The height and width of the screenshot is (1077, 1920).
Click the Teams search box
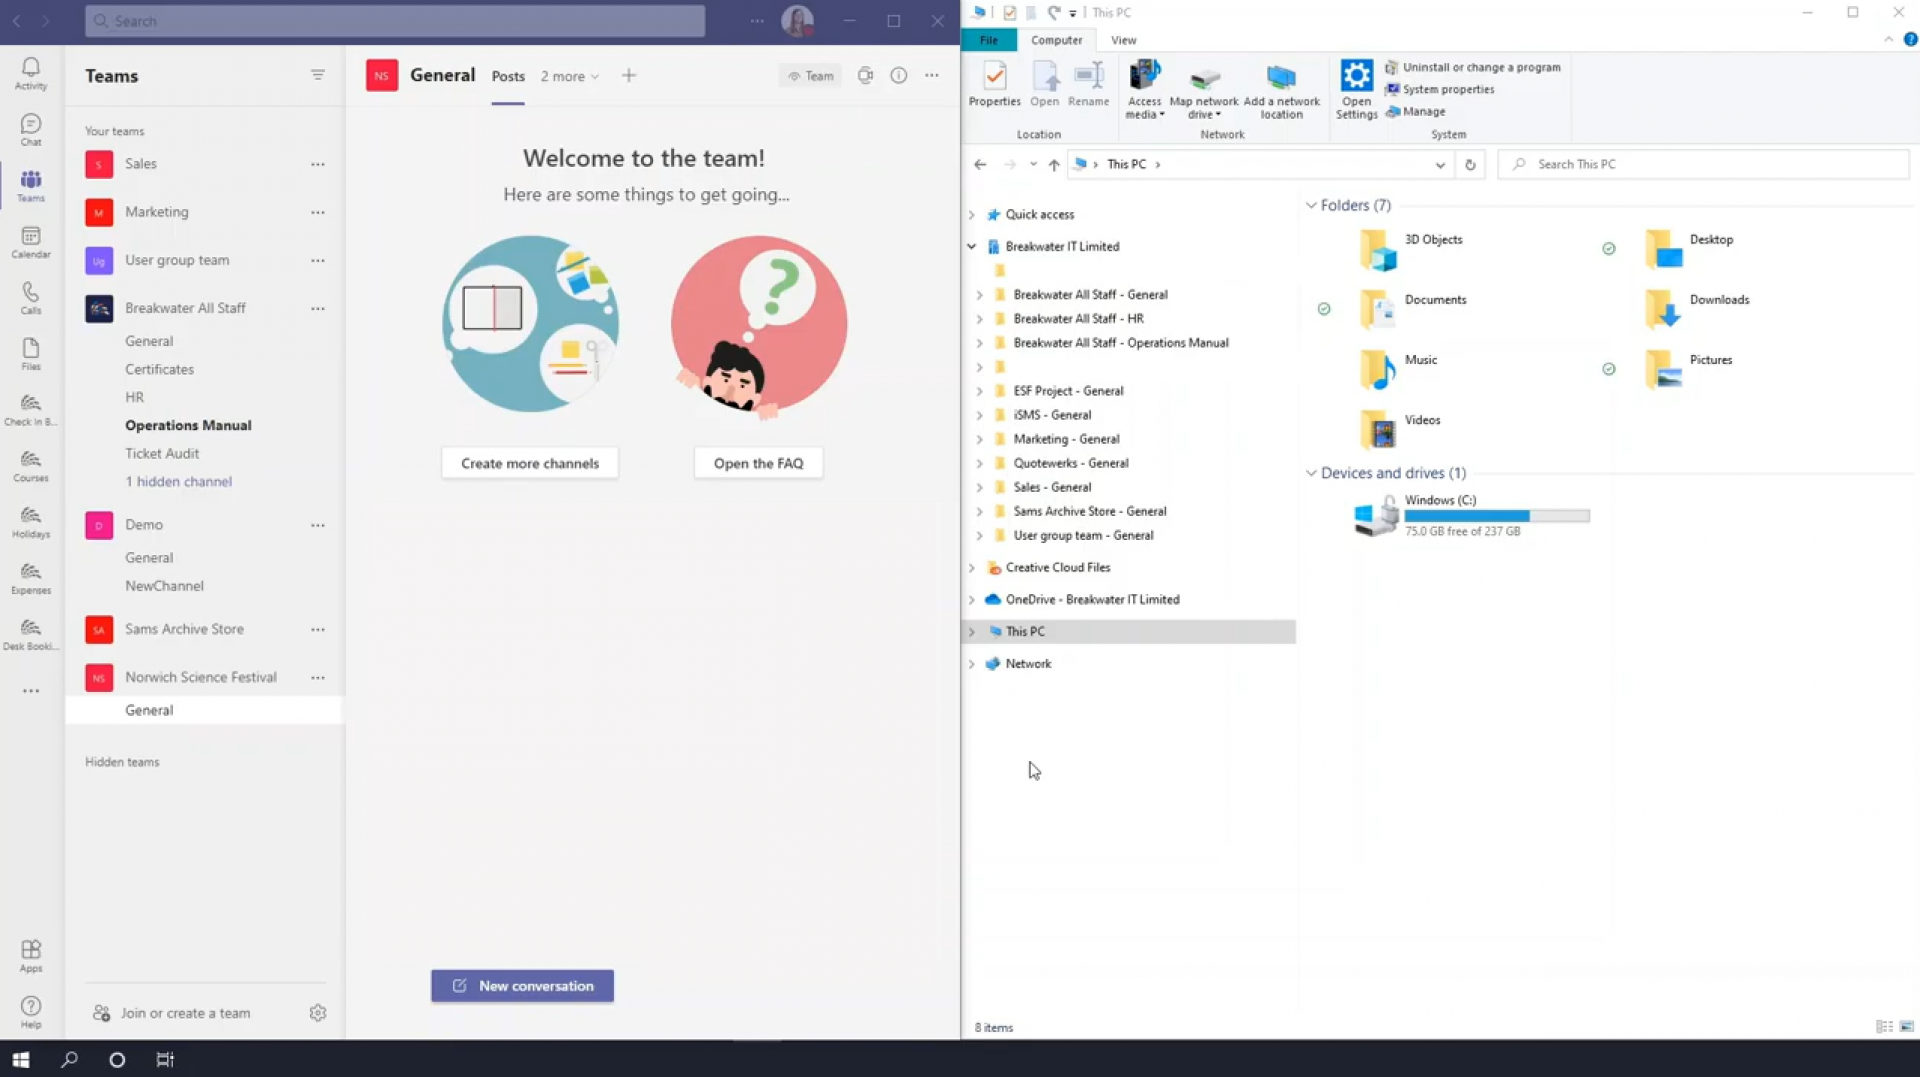click(x=395, y=21)
